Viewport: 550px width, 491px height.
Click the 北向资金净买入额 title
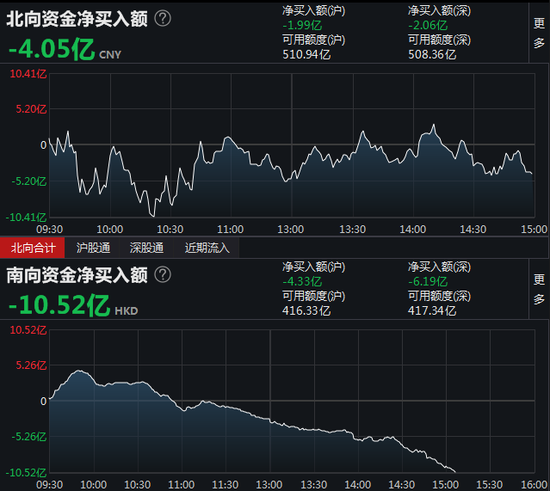pos(77,19)
